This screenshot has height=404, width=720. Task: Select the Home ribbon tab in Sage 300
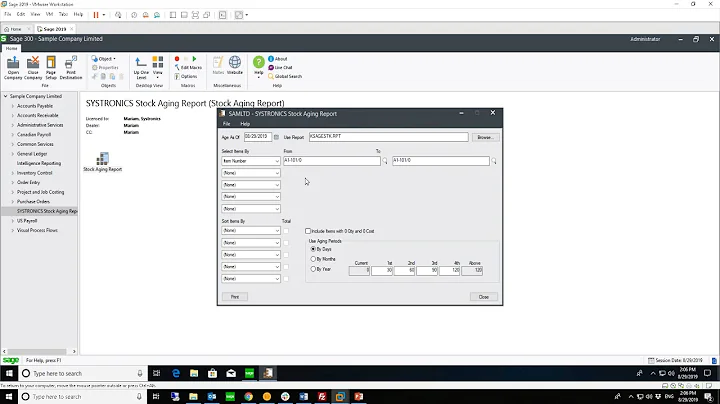[x=11, y=48]
